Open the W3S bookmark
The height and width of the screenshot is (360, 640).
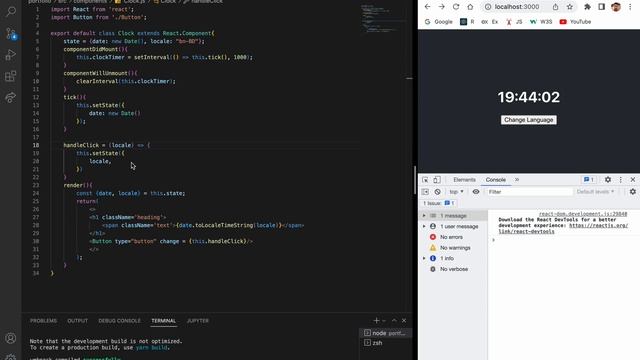point(541,22)
